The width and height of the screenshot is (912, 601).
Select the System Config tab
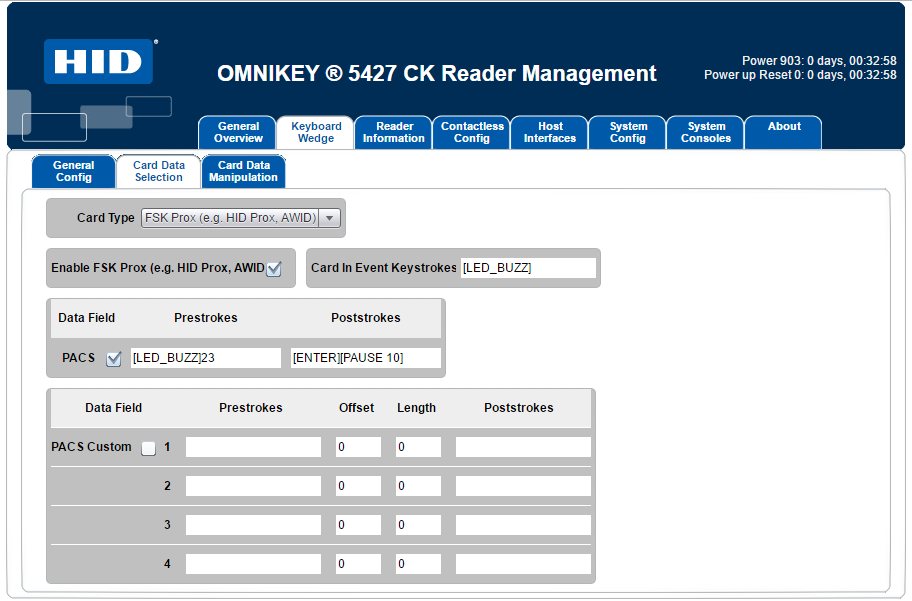(628, 133)
